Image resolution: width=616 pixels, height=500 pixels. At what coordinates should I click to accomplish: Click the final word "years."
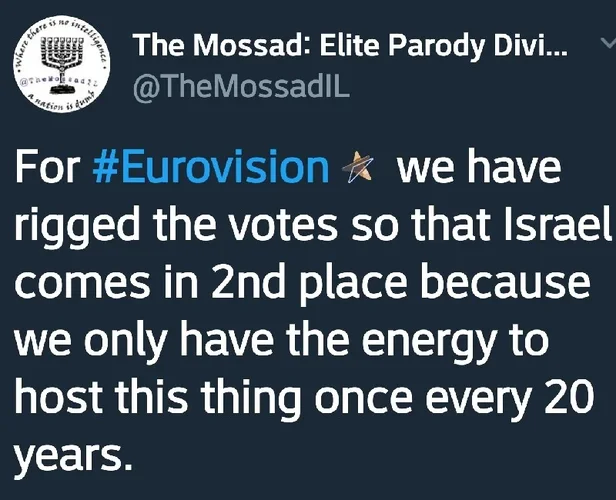(x=73, y=458)
